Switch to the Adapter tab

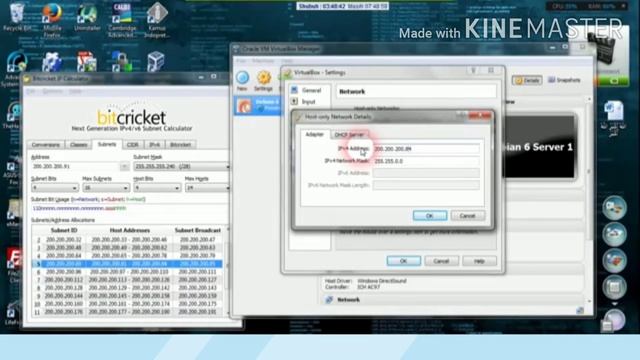315,134
